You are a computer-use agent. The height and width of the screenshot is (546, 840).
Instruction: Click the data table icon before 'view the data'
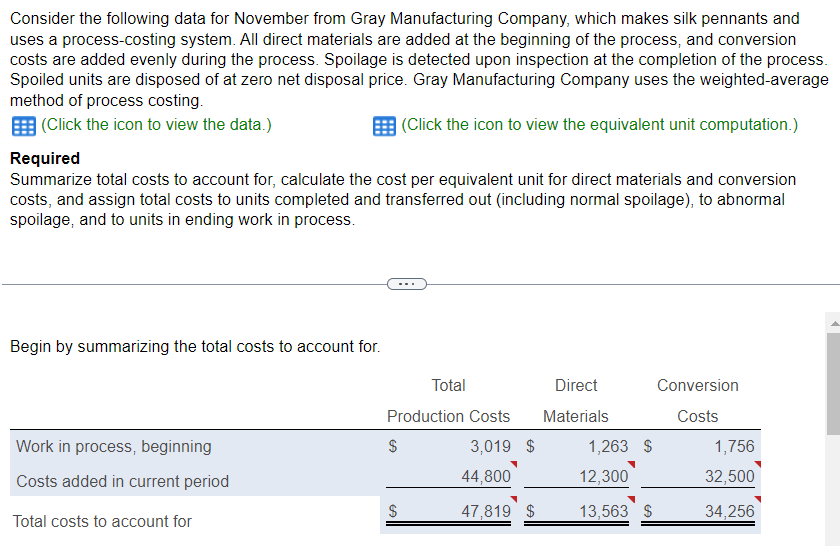pos(22,126)
